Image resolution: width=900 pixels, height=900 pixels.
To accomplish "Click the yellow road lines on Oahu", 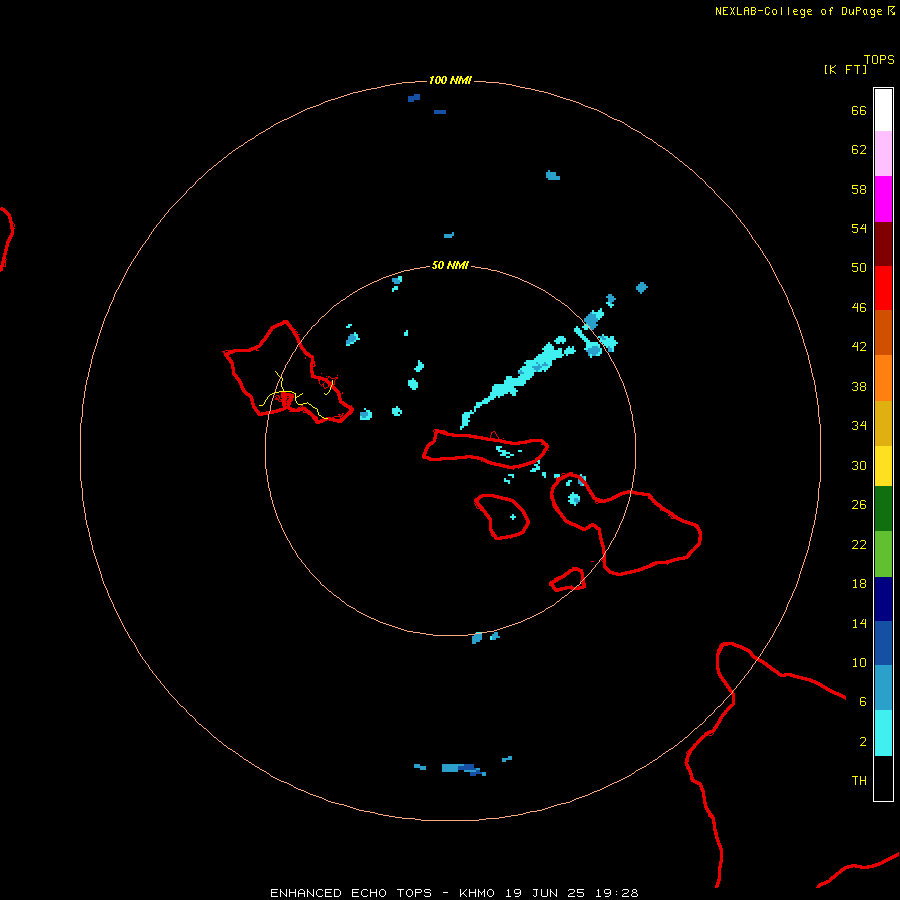I will click(297, 396).
